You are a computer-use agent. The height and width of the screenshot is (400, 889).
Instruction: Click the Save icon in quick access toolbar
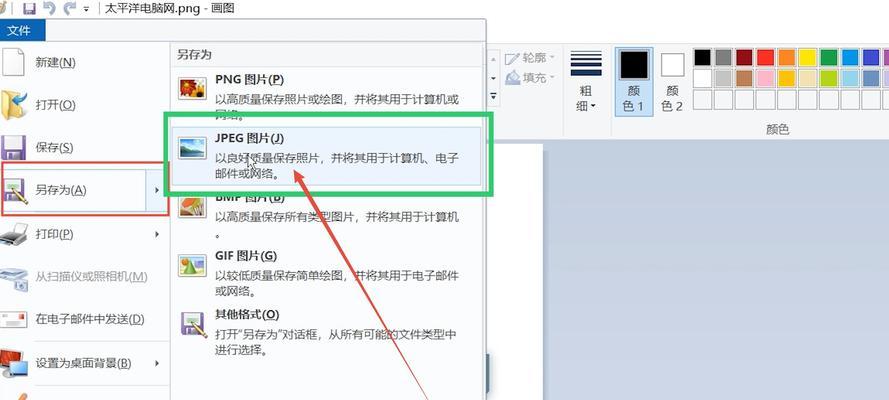[28, 8]
